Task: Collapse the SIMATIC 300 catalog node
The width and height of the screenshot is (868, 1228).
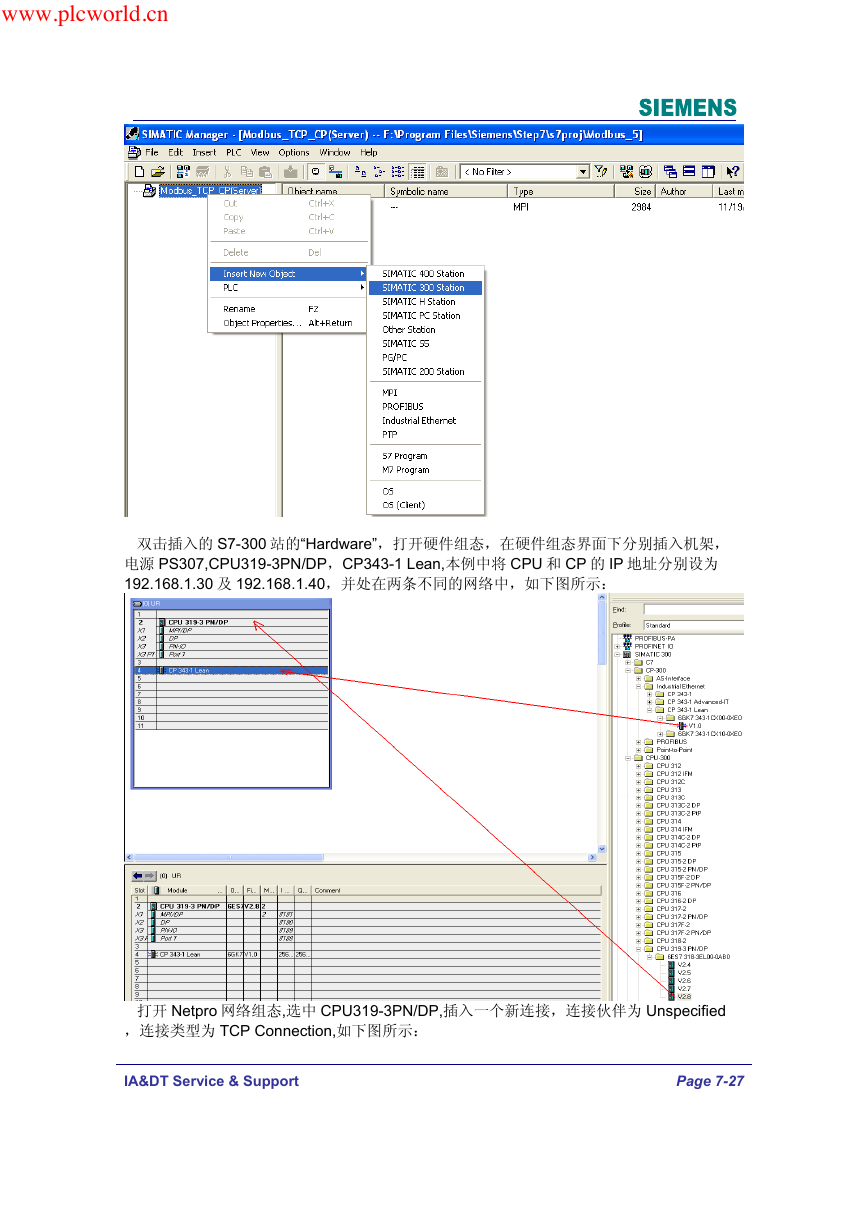Action: pos(616,654)
